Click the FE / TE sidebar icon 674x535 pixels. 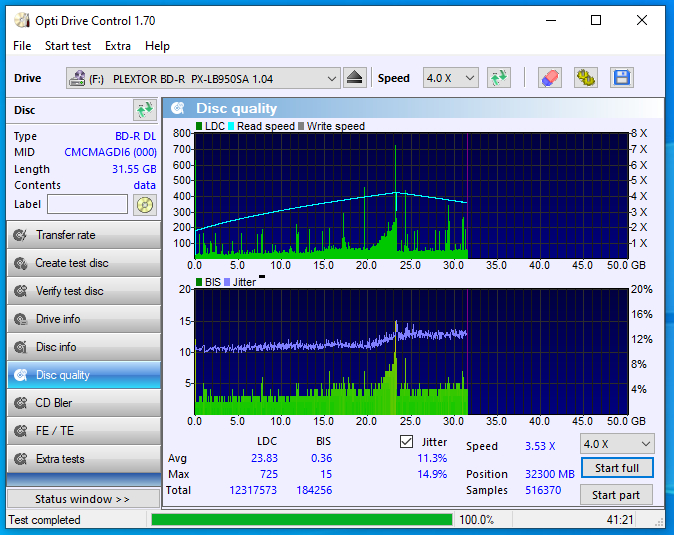[20, 431]
